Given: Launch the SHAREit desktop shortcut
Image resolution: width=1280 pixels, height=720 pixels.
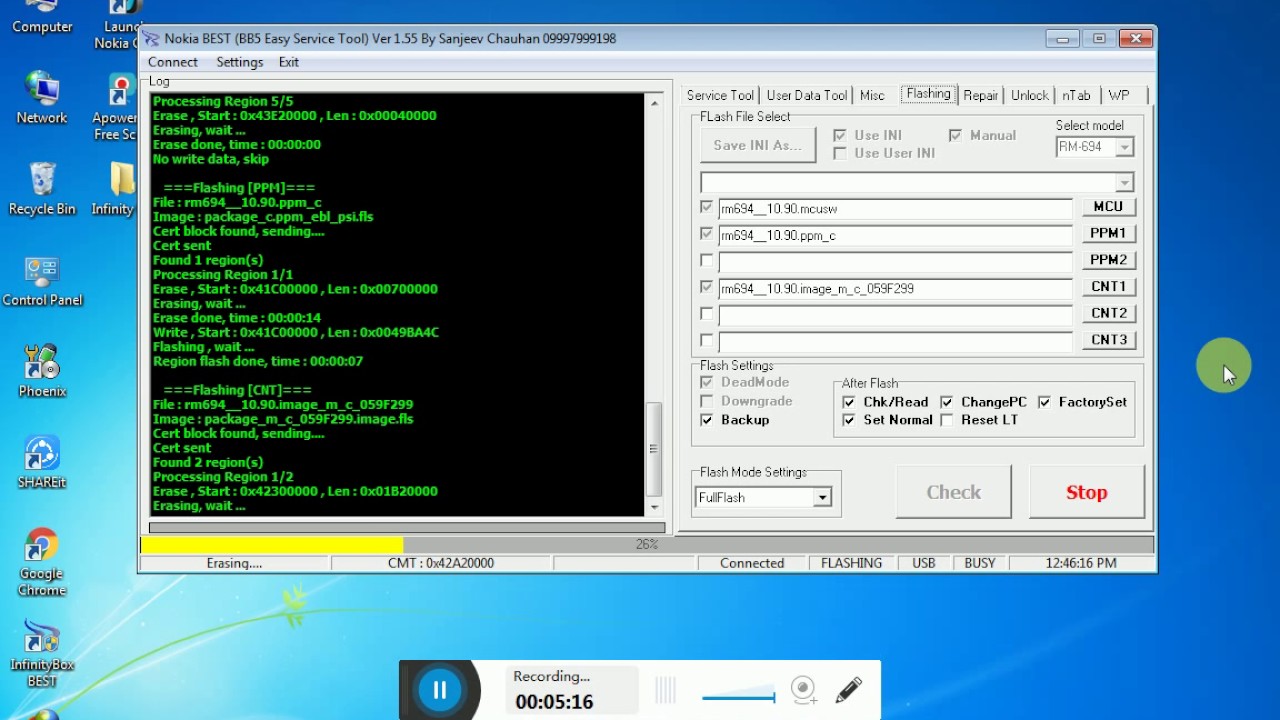Looking at the screenshot, I should pos(42,462).
